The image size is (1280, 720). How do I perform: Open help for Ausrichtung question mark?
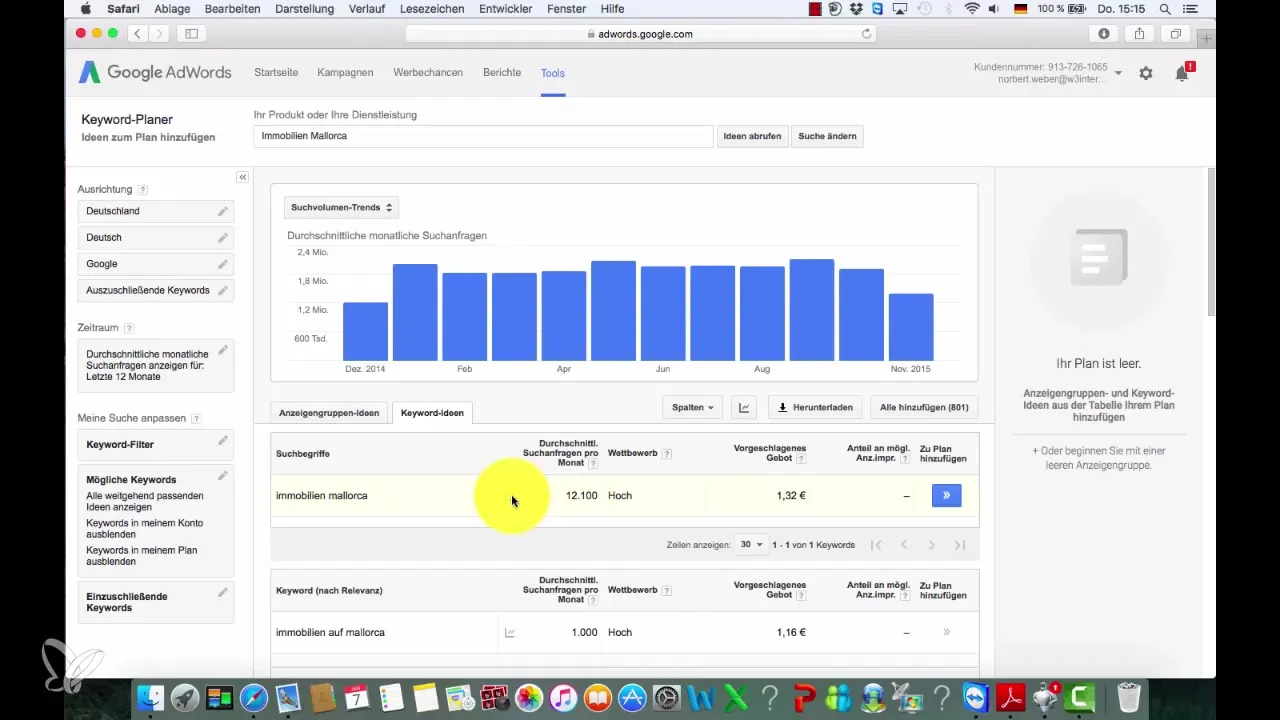[x=143, y=189]
